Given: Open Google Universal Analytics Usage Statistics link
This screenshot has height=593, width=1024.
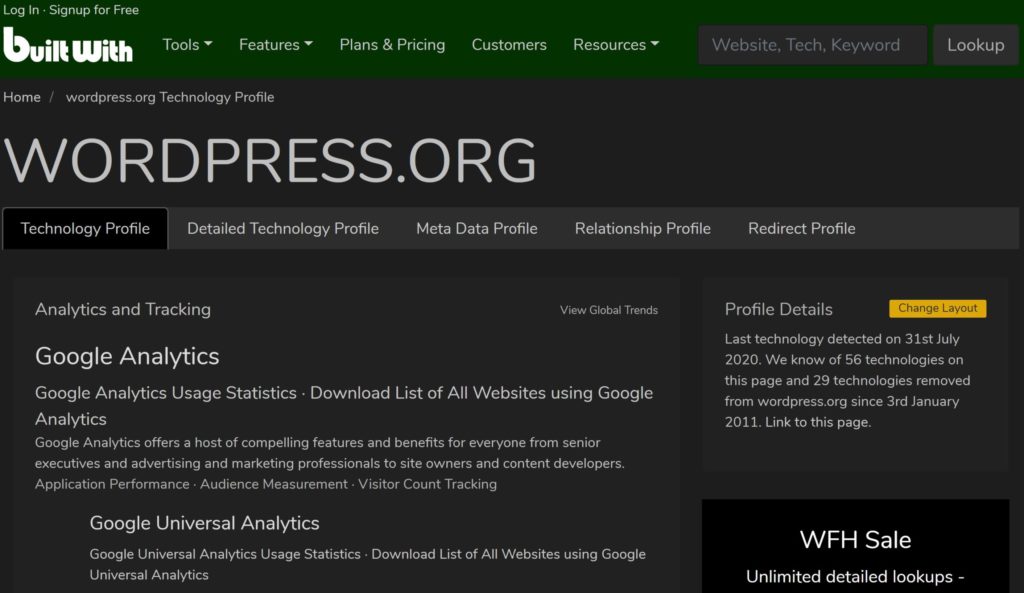Looking at the screenshot, I should (x=225, y=554).
